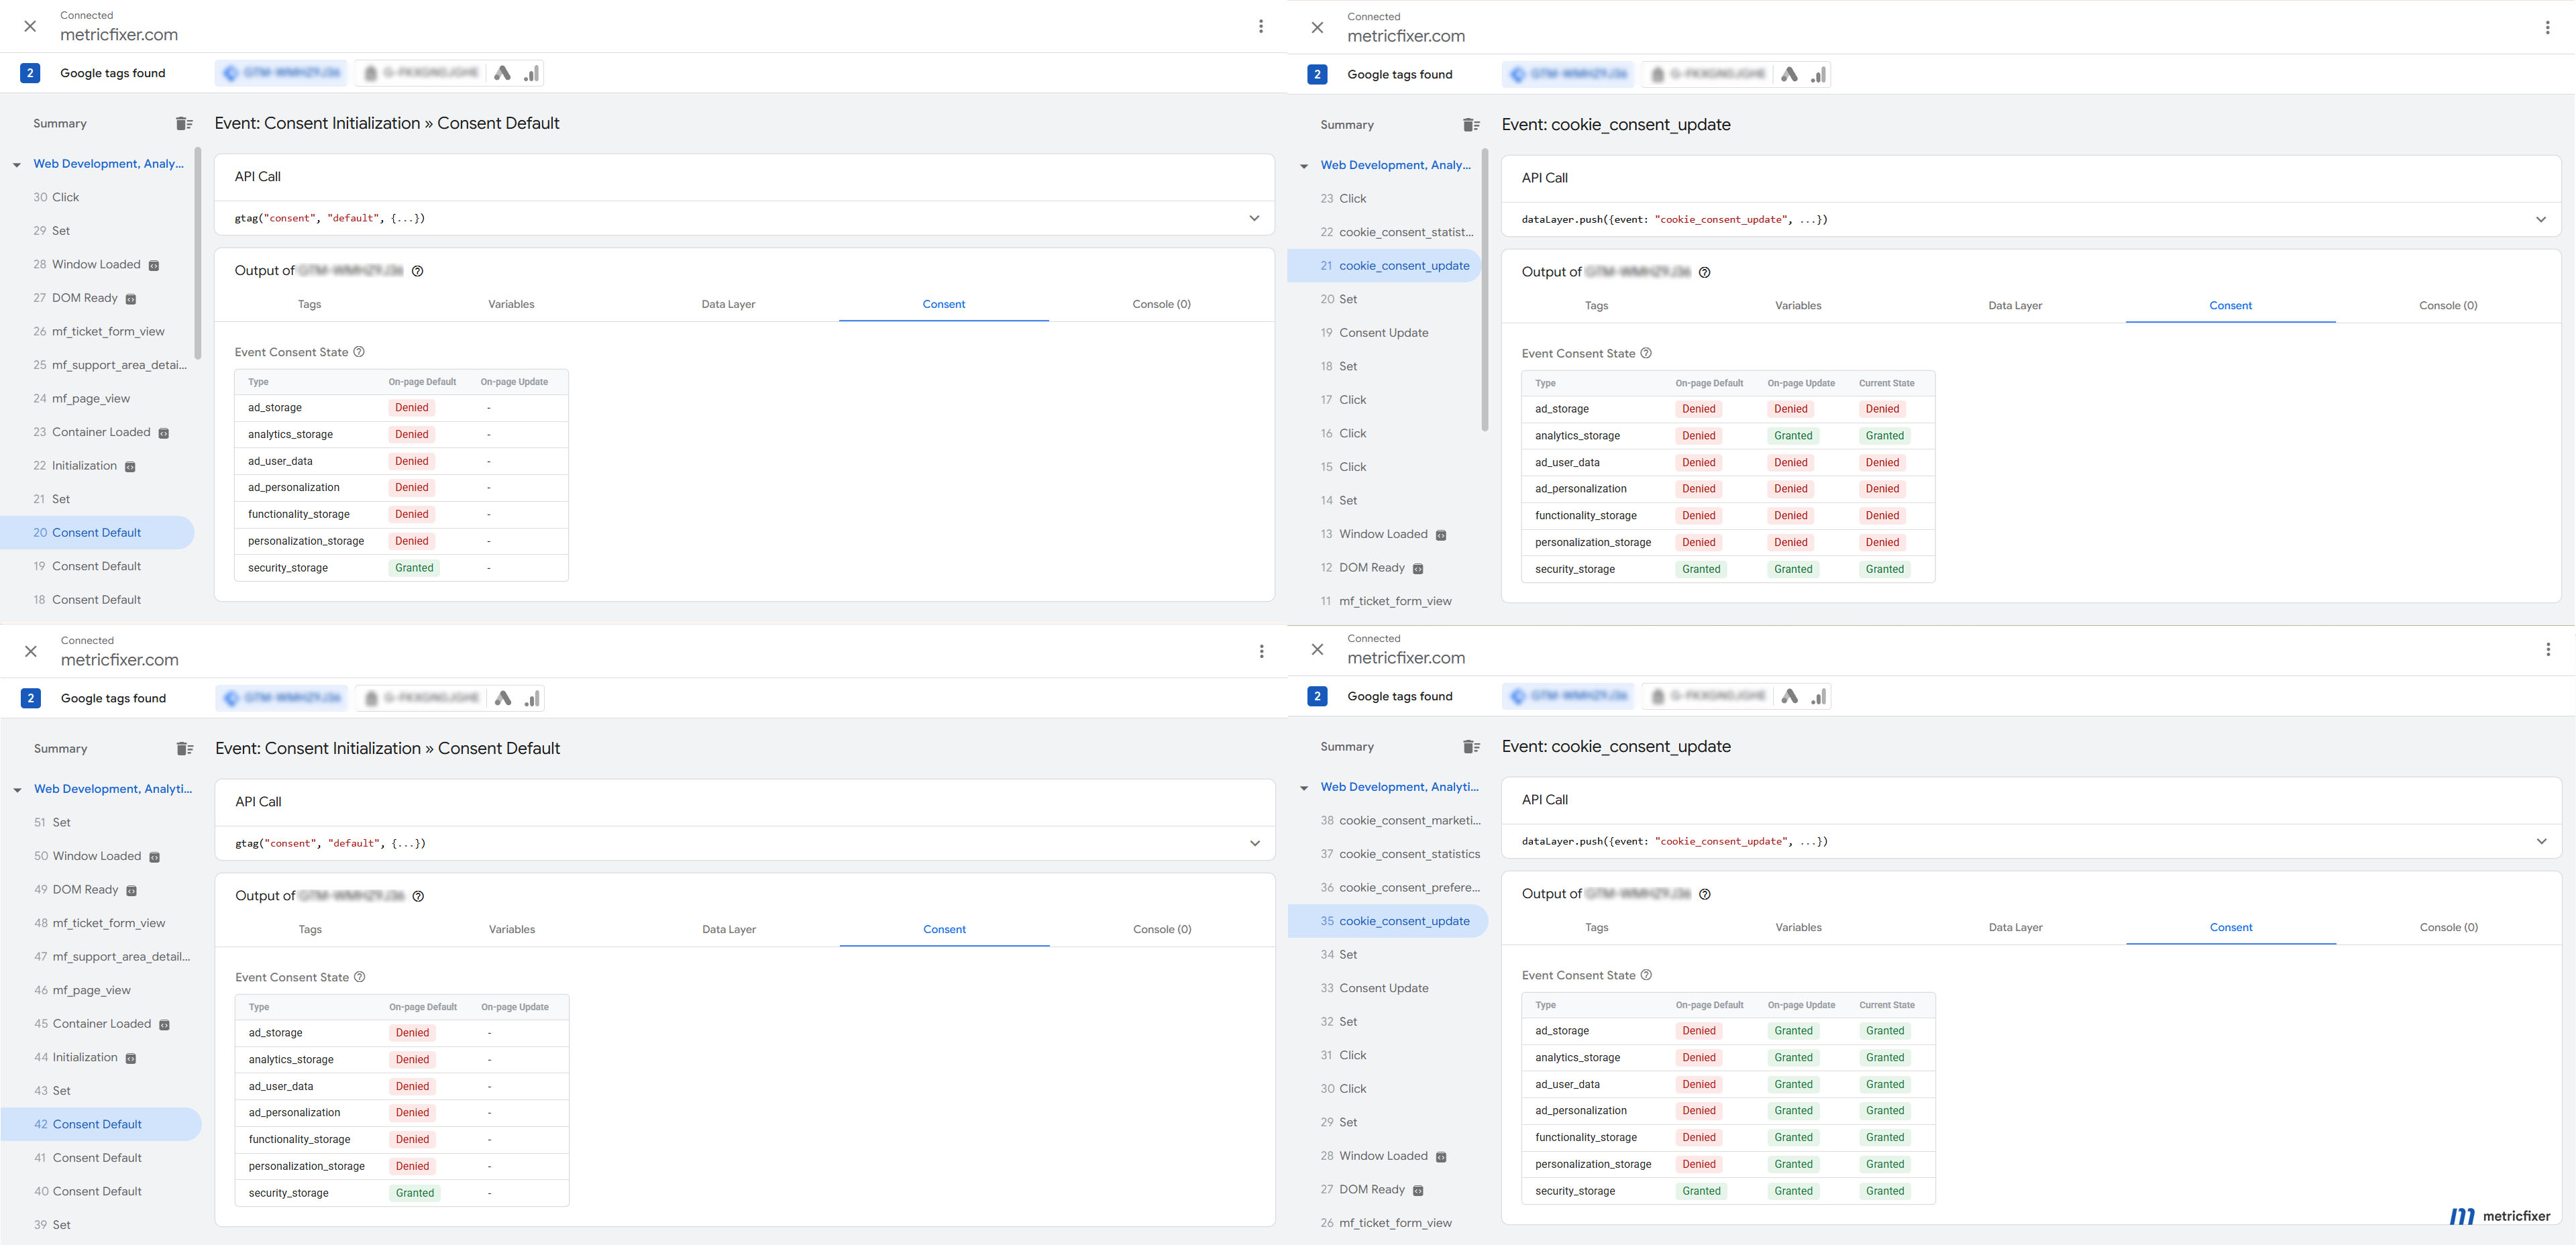Click personalization_storage Denied cell in bottom-left table

tap(412, 1166)
